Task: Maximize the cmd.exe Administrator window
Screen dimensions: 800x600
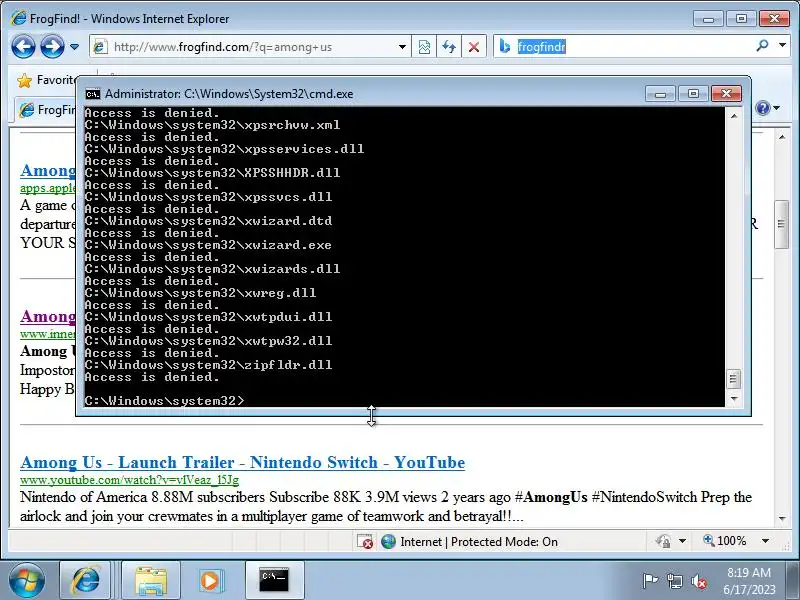Action: 693,94
